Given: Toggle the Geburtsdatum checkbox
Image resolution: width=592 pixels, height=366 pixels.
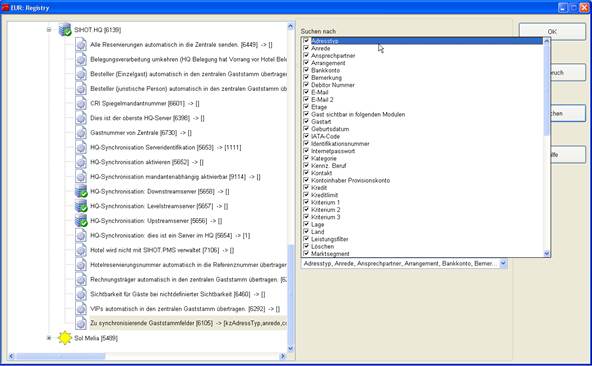Looking at the screenshot, I should (x=306, y=129).
